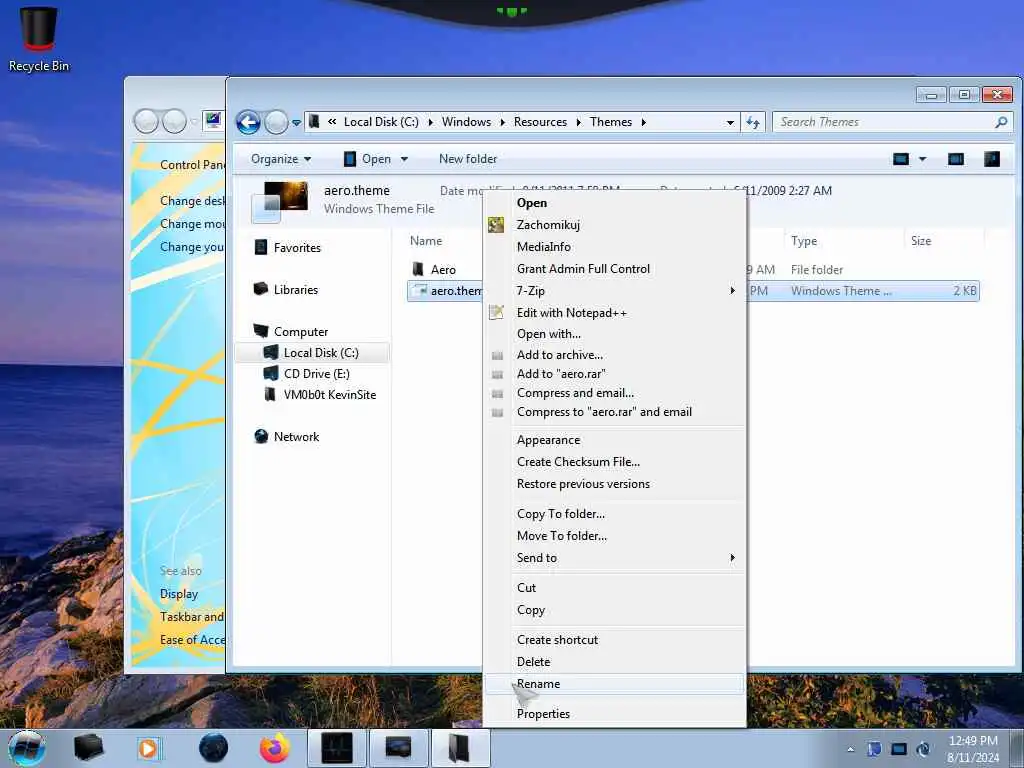Viewport: 1024px width, 768px height.
Task: Click the Aero folder icon in file list
Action: [x=418, y=269]
